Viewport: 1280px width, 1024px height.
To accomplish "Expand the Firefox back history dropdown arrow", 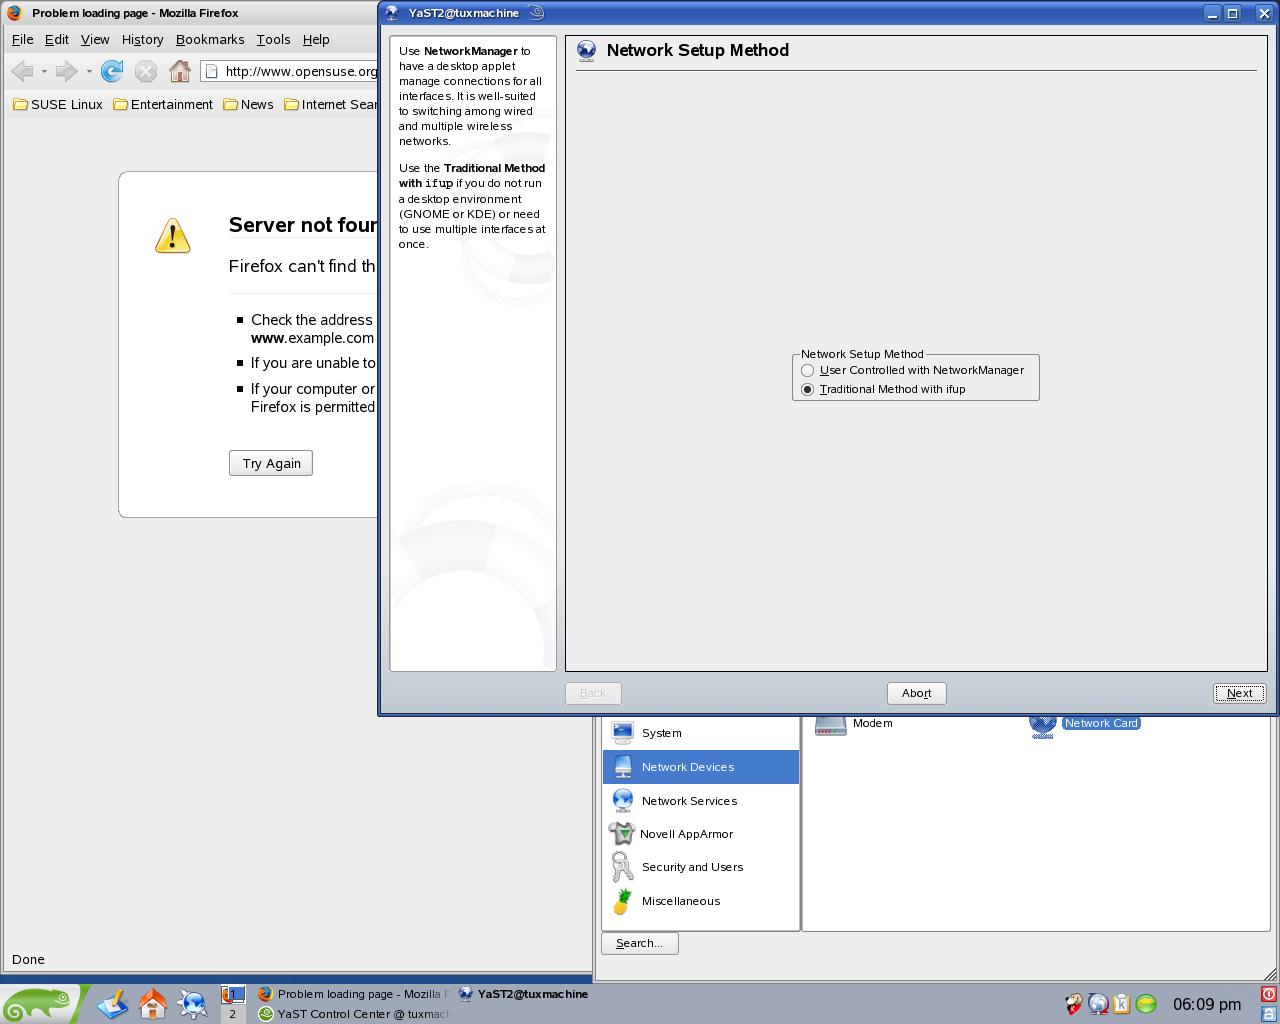I will click(x=44, y=71).
